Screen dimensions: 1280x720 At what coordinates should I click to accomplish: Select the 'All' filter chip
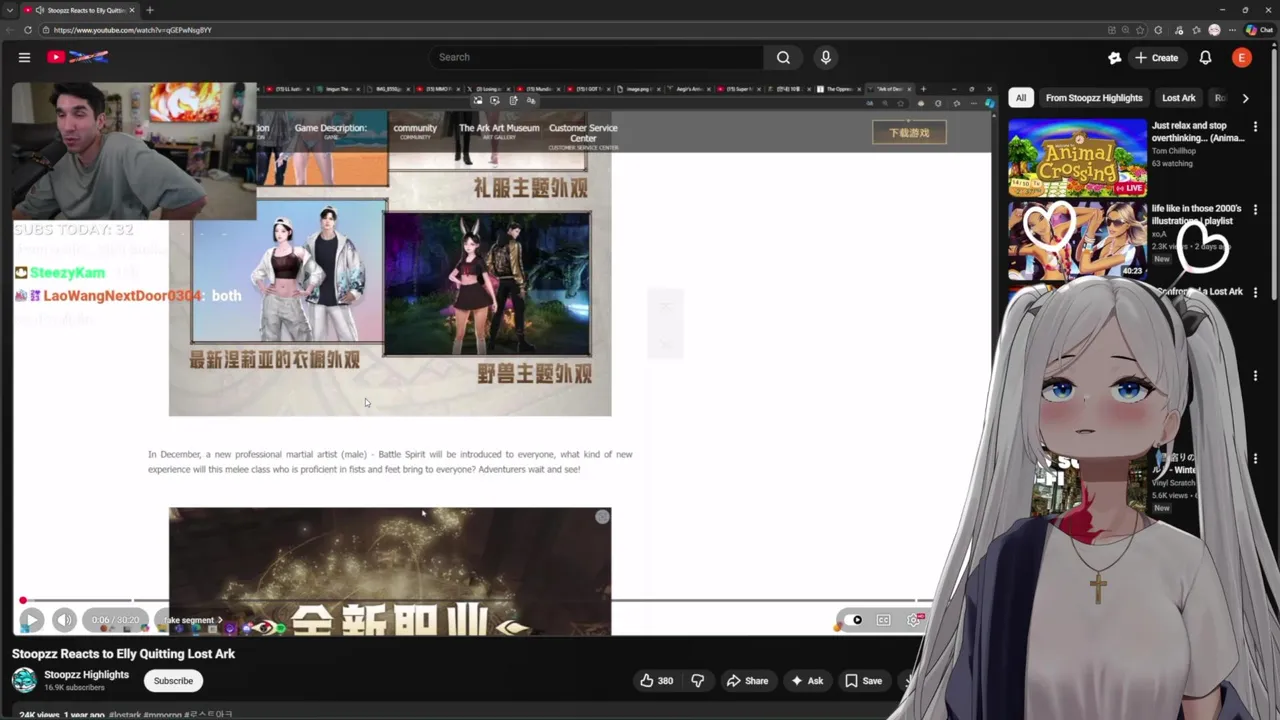tap(1020, 98)
